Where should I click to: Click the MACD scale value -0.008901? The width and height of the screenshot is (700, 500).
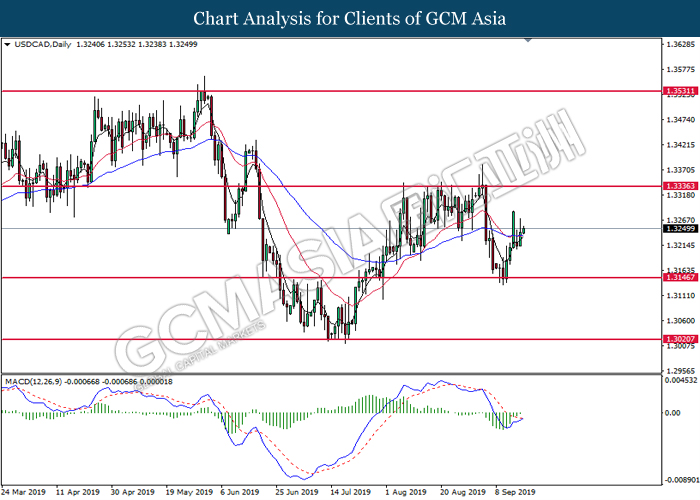680,480
